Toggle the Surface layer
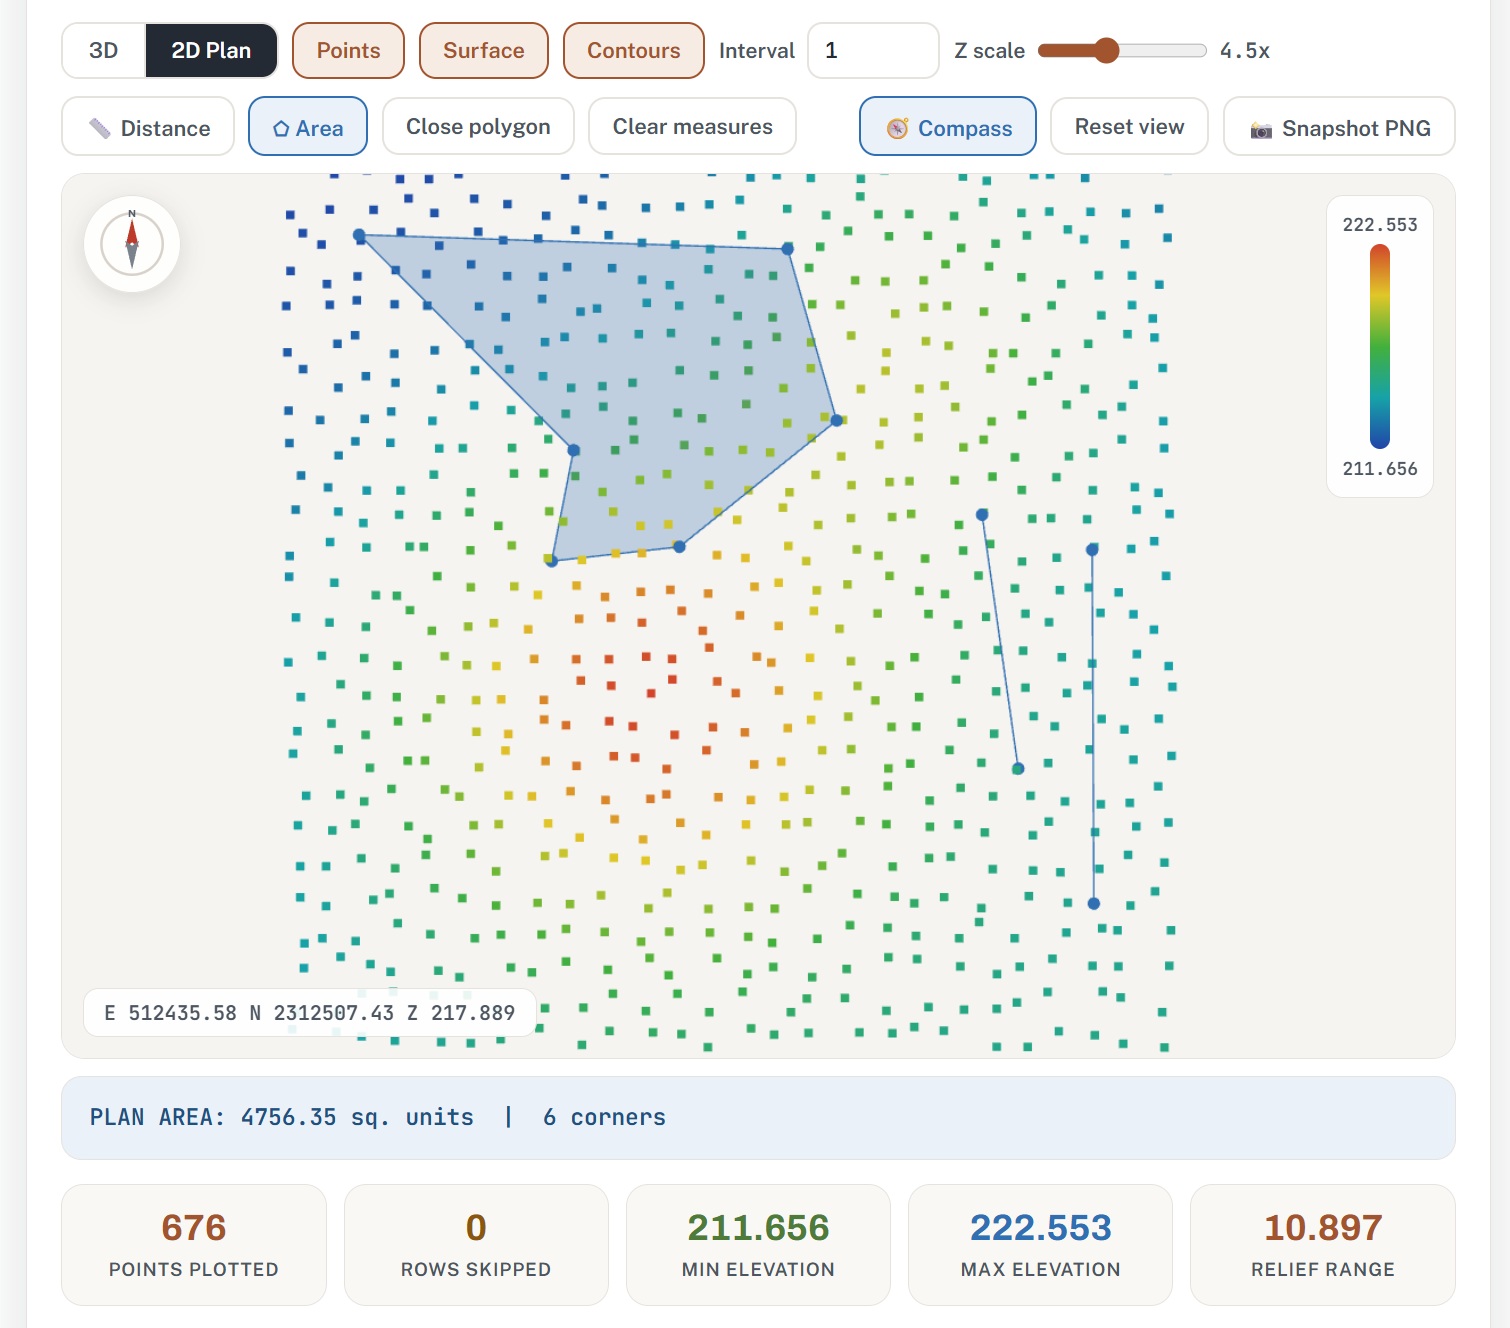 [484, 50]
